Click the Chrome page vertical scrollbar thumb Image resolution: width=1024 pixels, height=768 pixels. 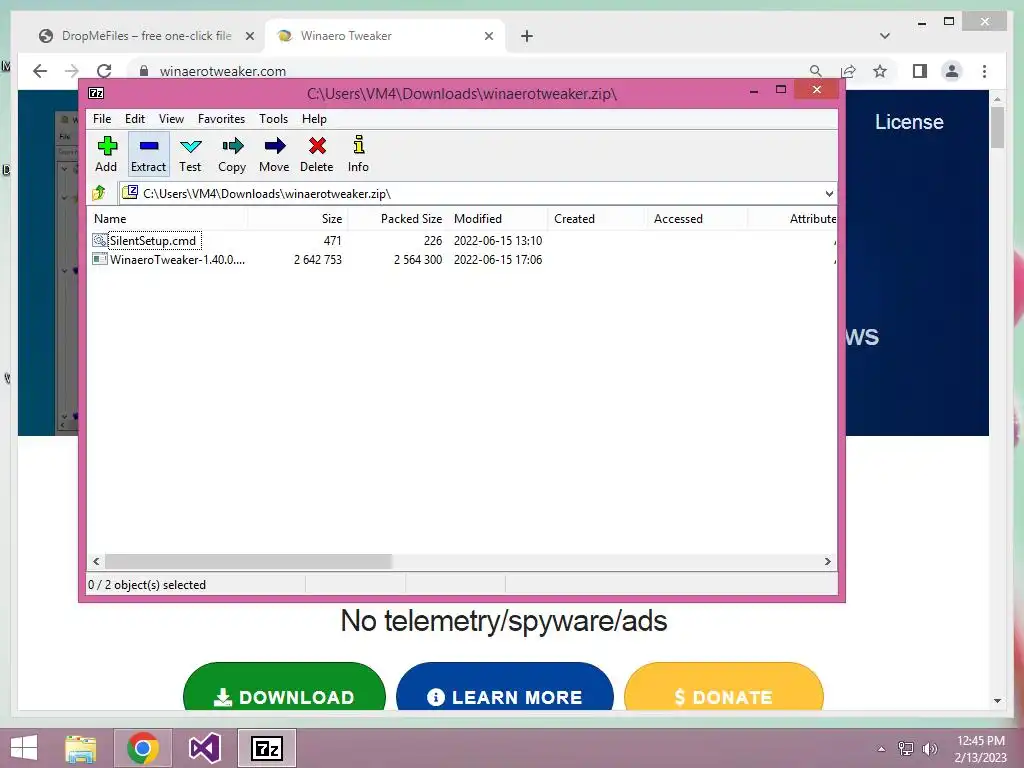coord(997,127)
